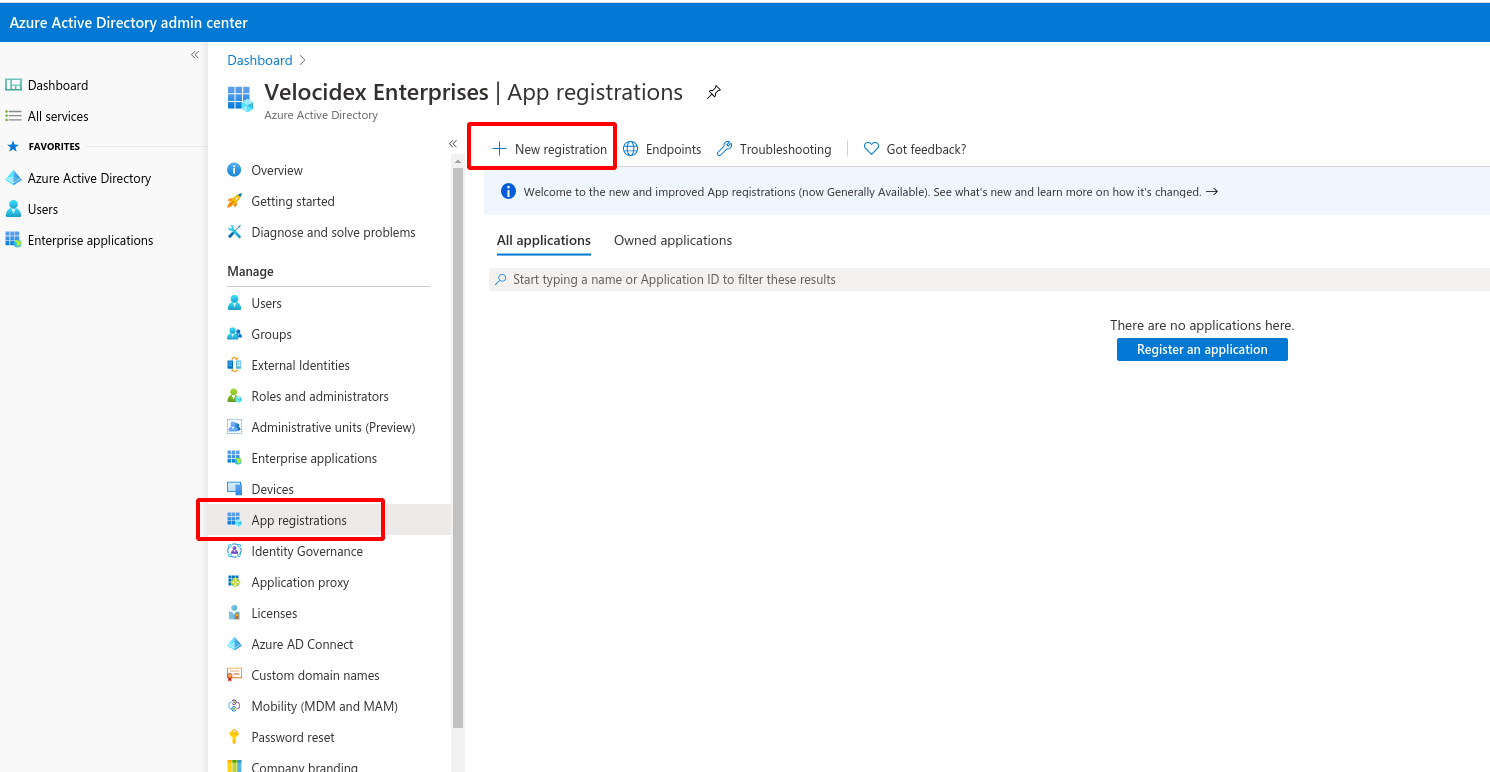
Task: Open Password reset key icon
Action: click(234, 737)
